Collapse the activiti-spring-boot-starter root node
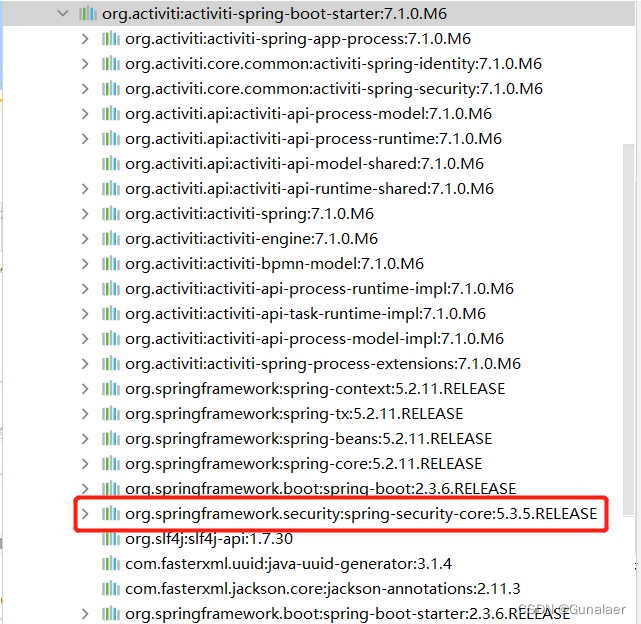641x624 pixels. [63, 13]
